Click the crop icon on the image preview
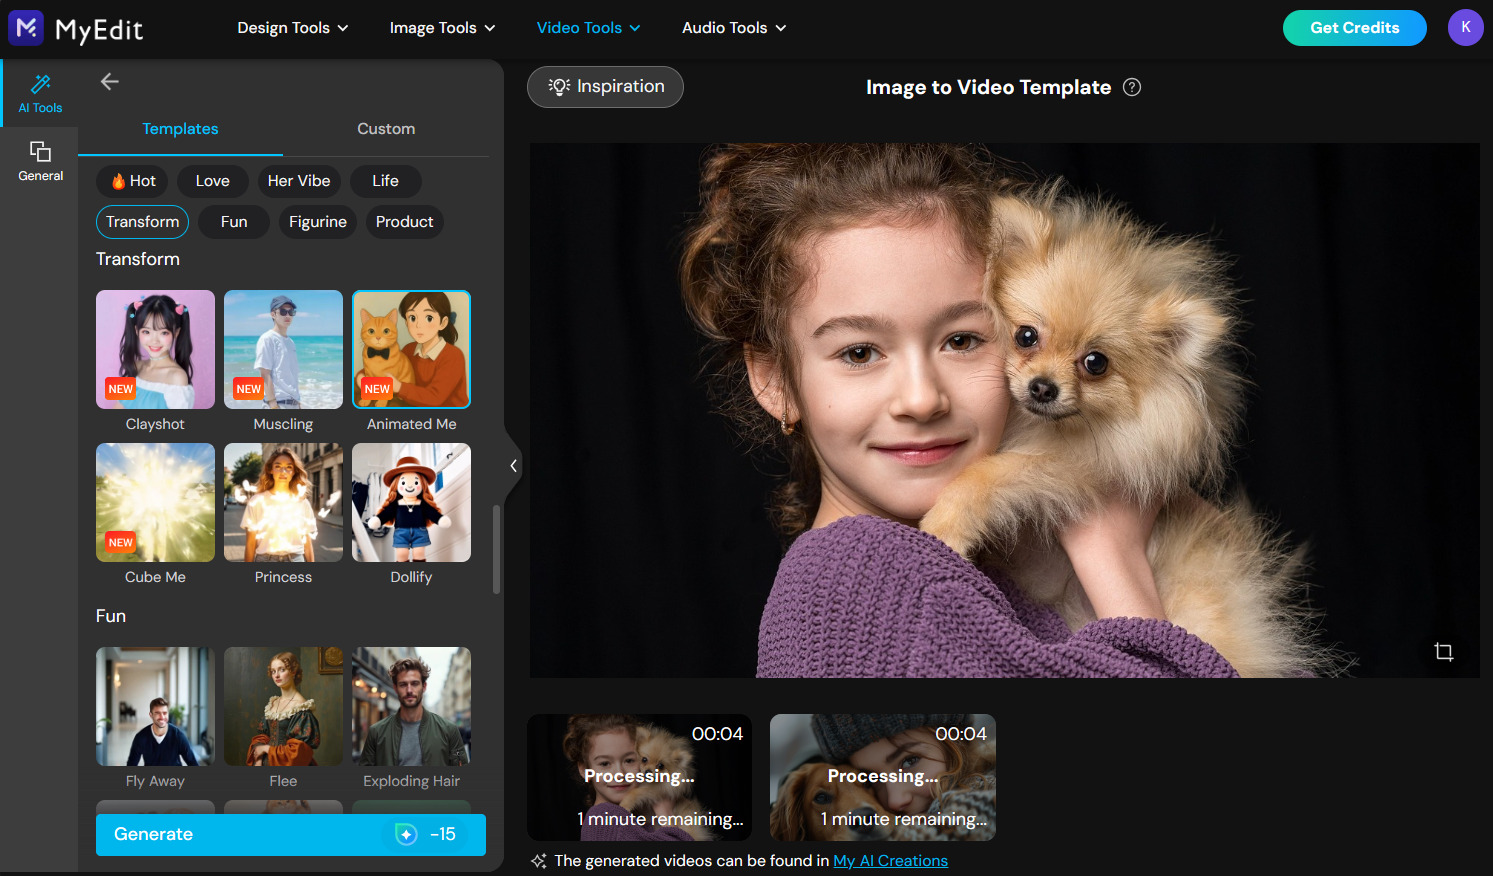 click(x=1444, y=651)
